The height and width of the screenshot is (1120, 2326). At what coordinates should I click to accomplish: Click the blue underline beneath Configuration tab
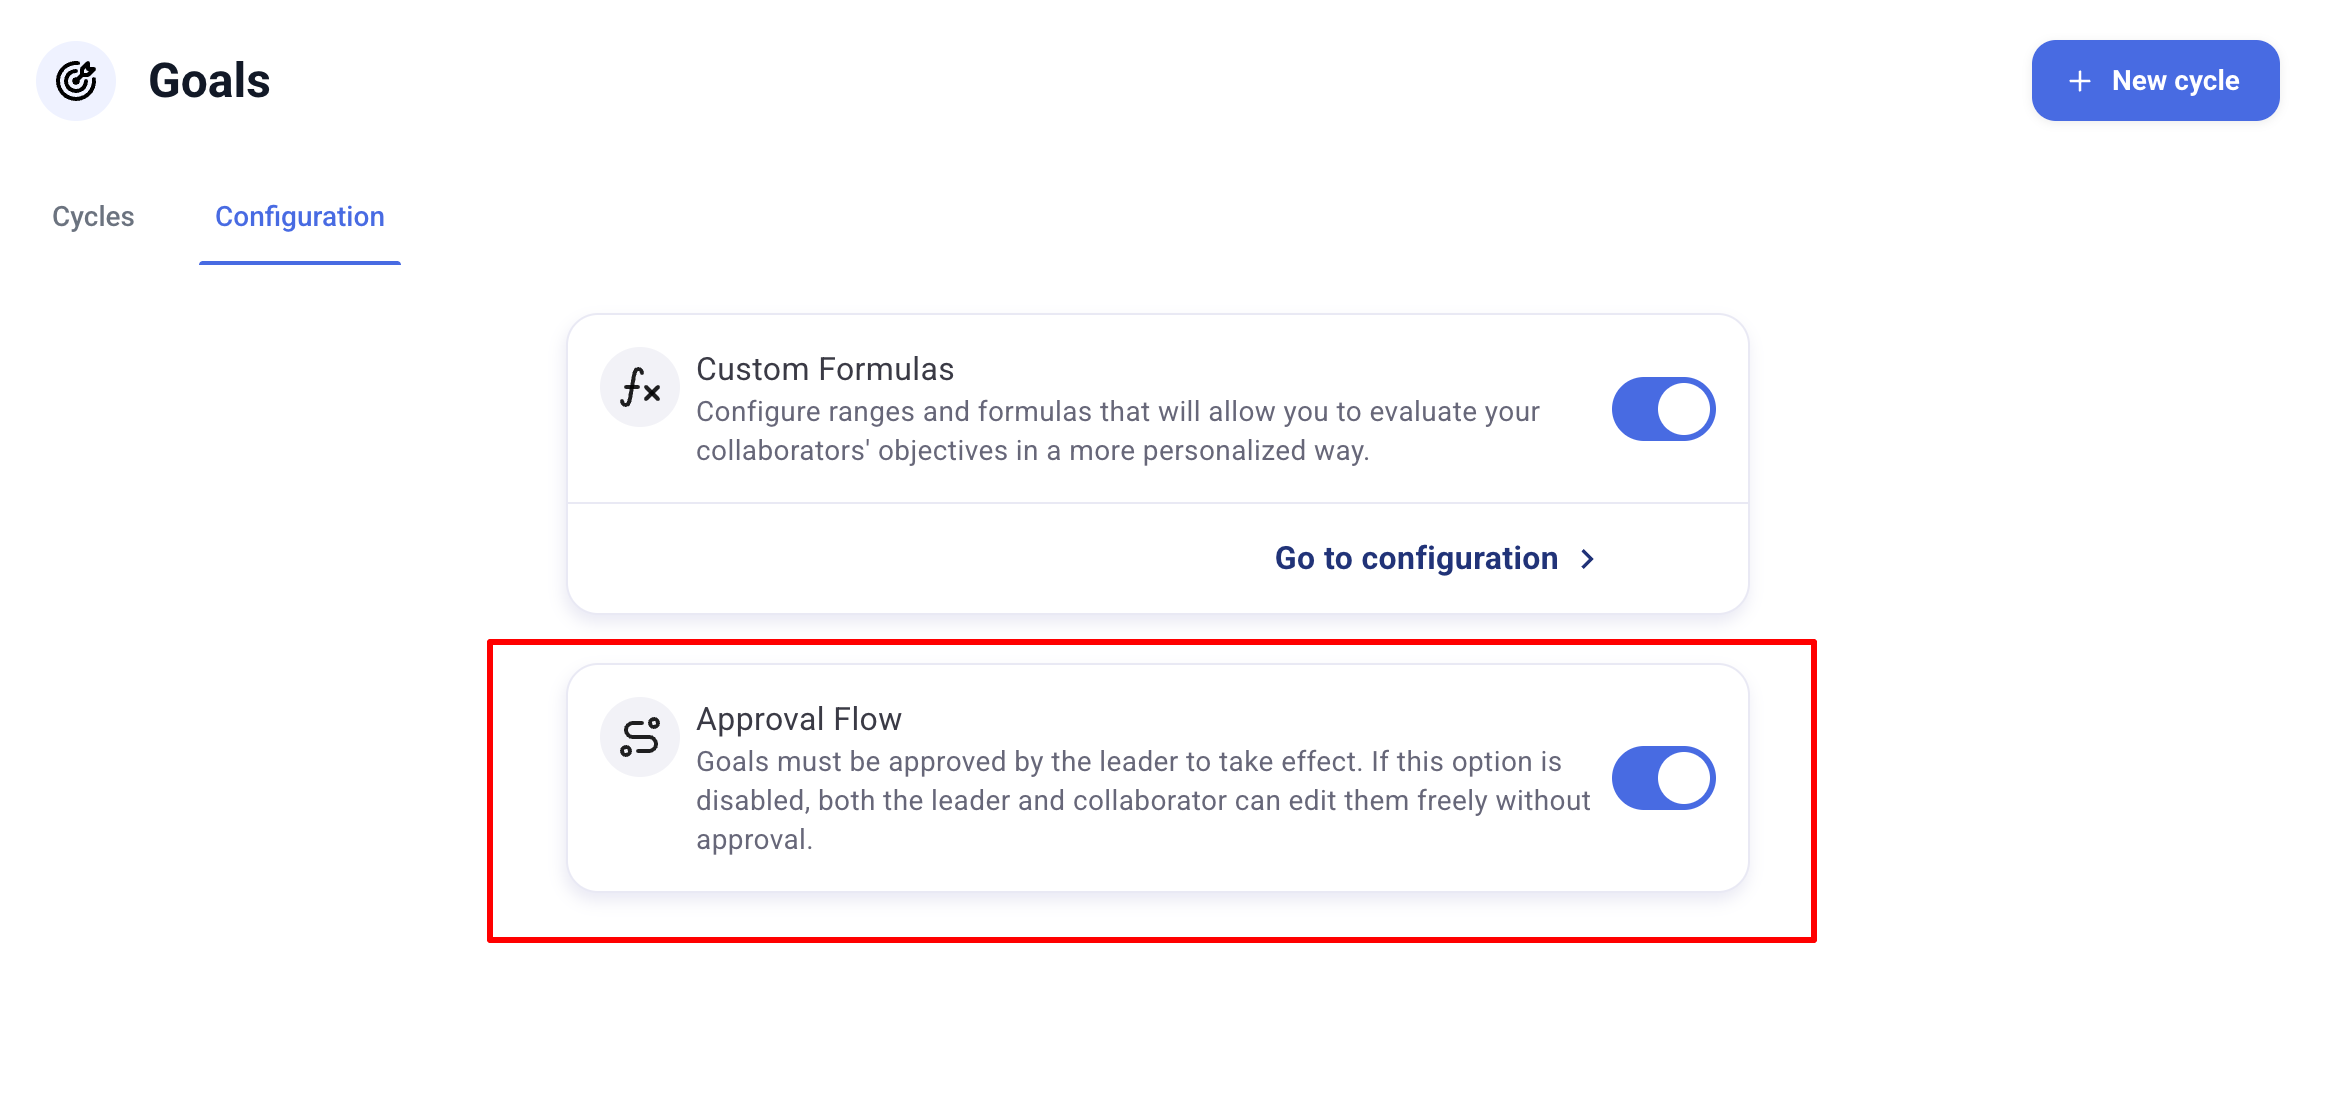pyautogui.click(x=300, y=263)
